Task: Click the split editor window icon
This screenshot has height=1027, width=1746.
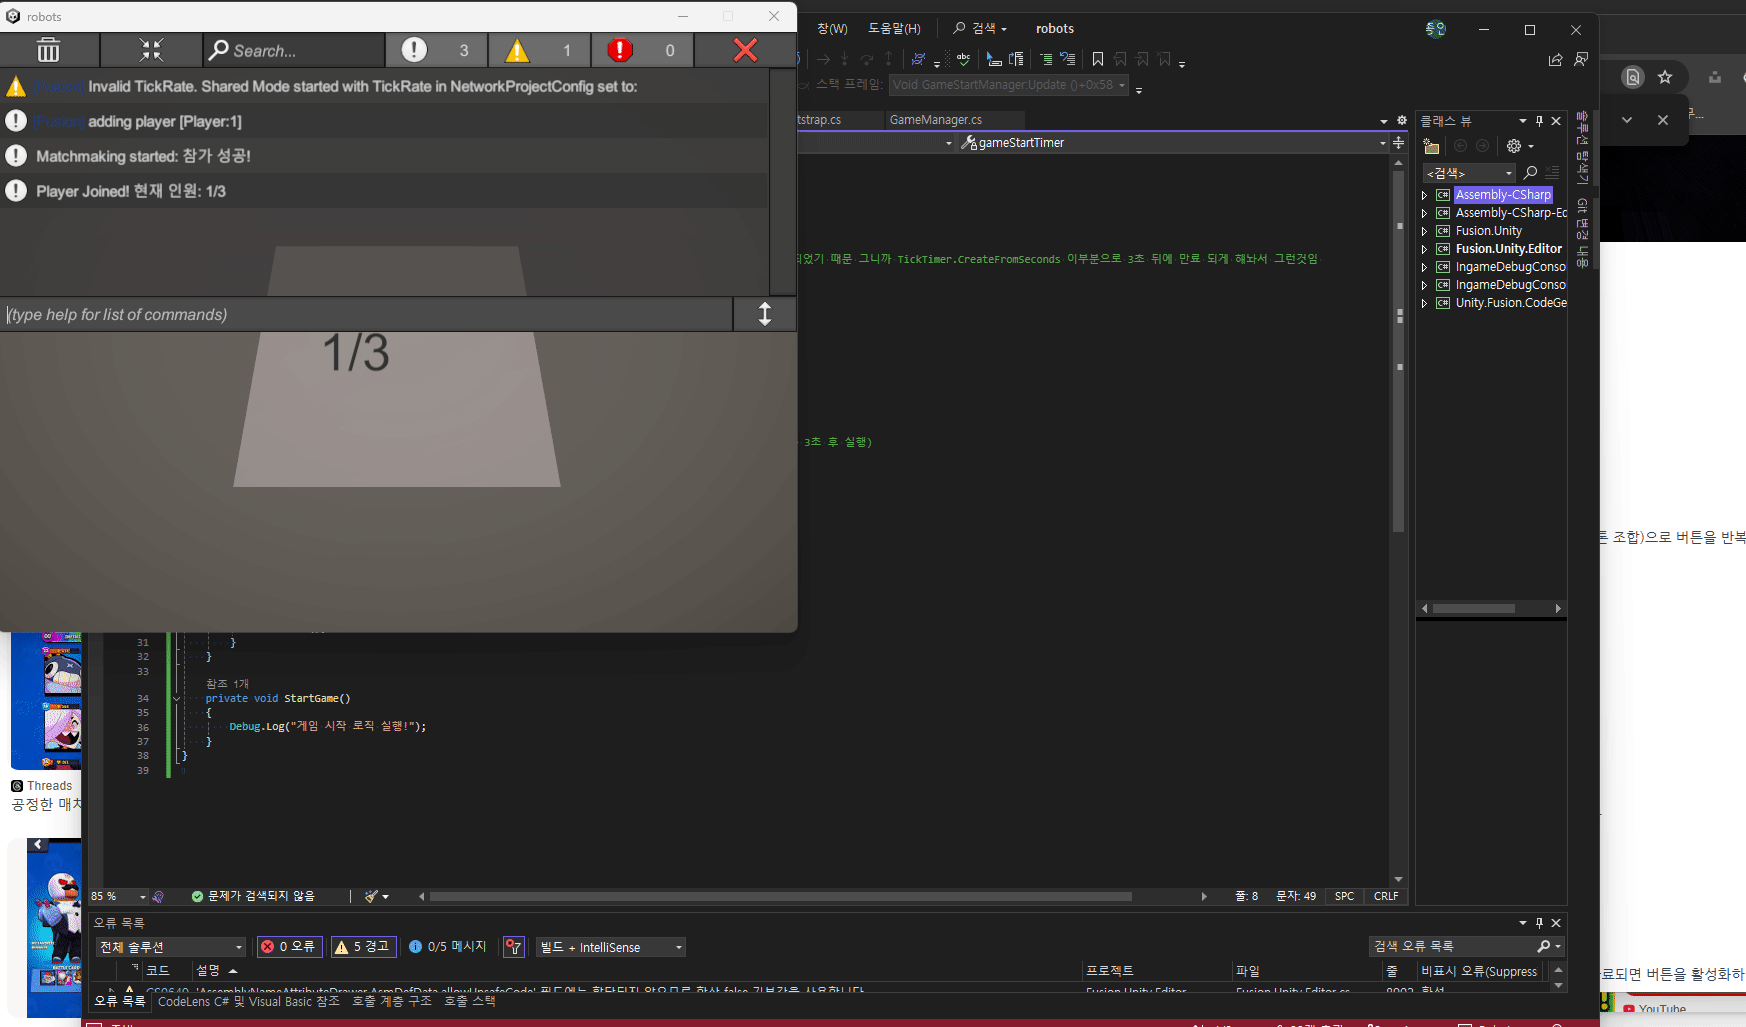Action: tap(1398, 143)
